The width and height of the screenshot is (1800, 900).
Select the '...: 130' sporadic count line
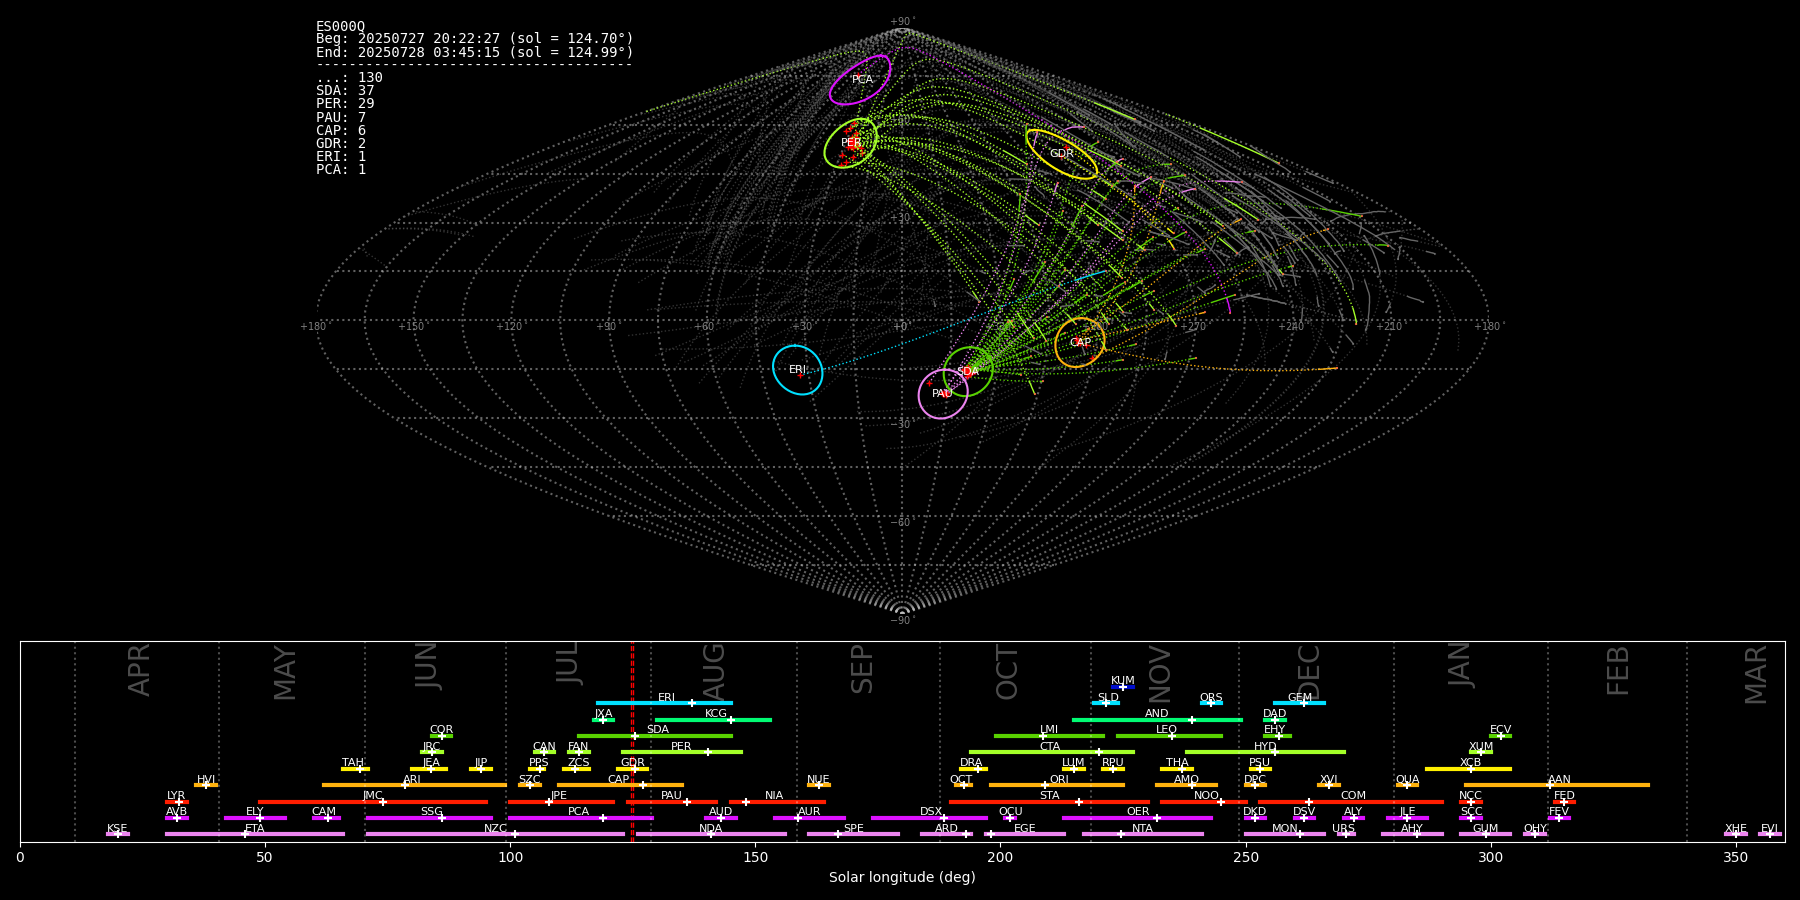tap(349, 77)
